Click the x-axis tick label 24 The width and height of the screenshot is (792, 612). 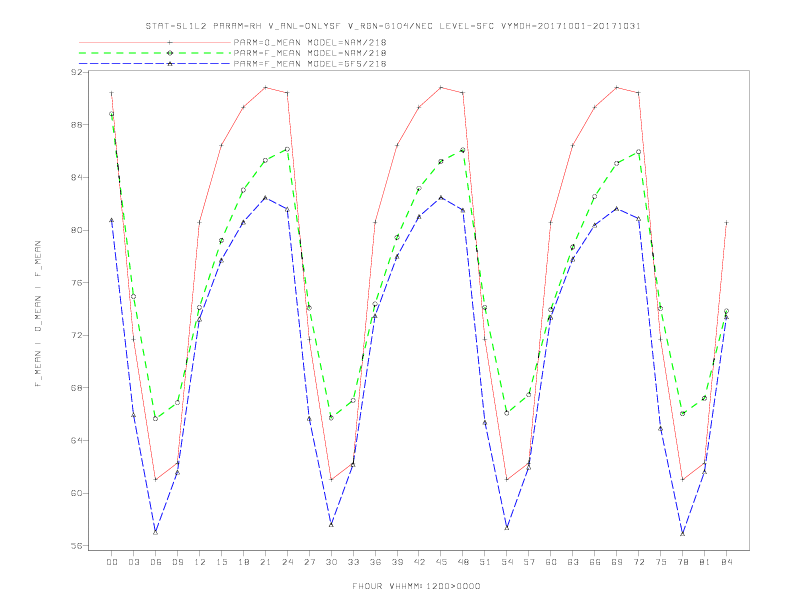(x=287, y=562)
